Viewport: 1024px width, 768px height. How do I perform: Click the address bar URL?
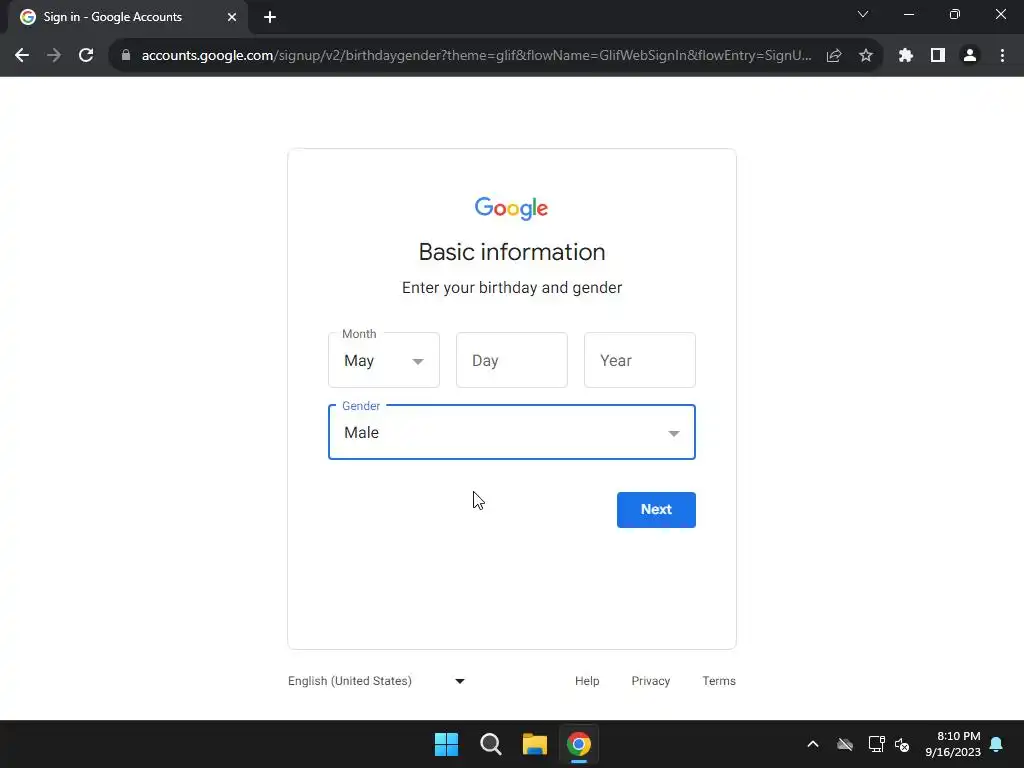(477, 56)
